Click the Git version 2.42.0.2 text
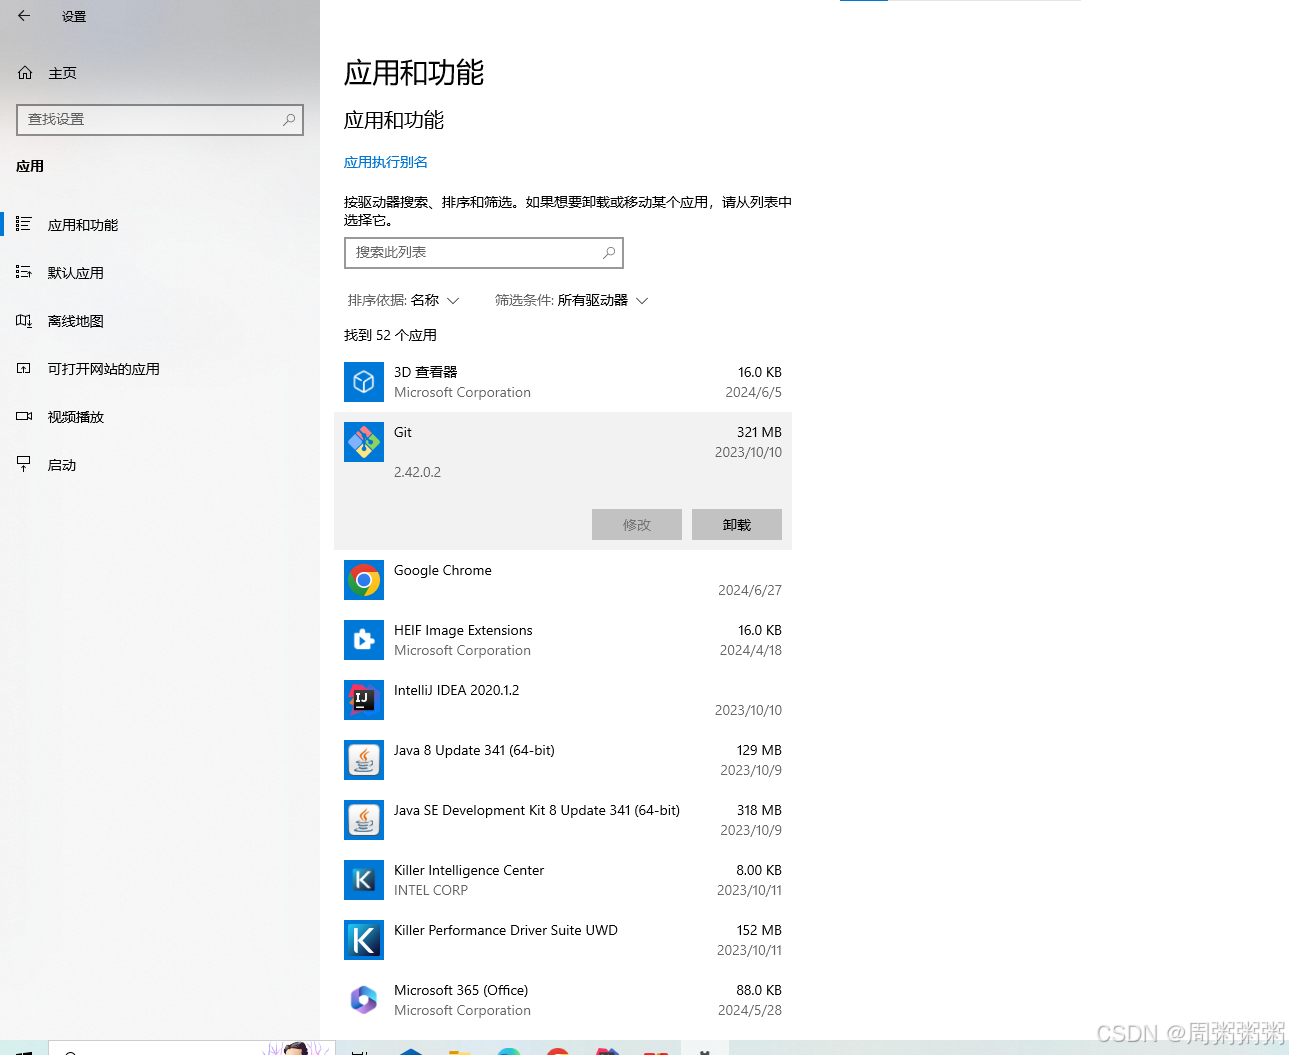 417,472
